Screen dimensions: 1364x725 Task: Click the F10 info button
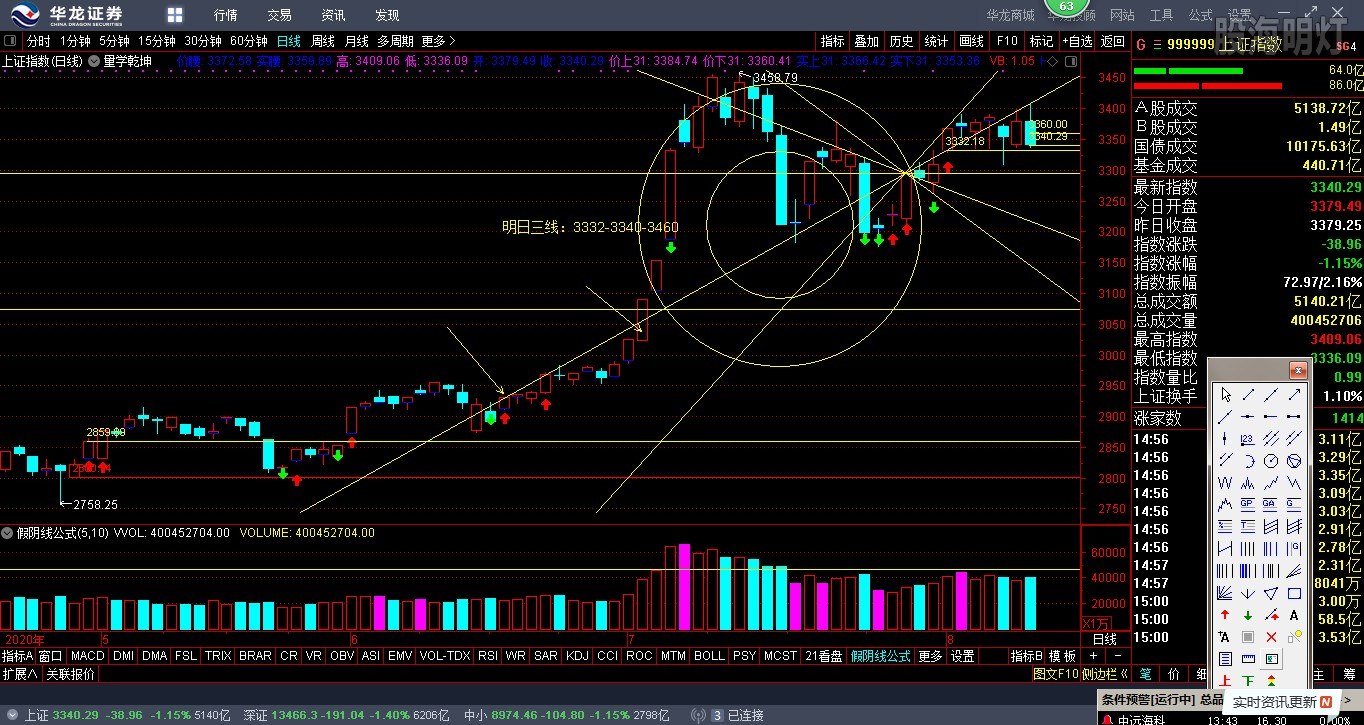(1007, 41)
